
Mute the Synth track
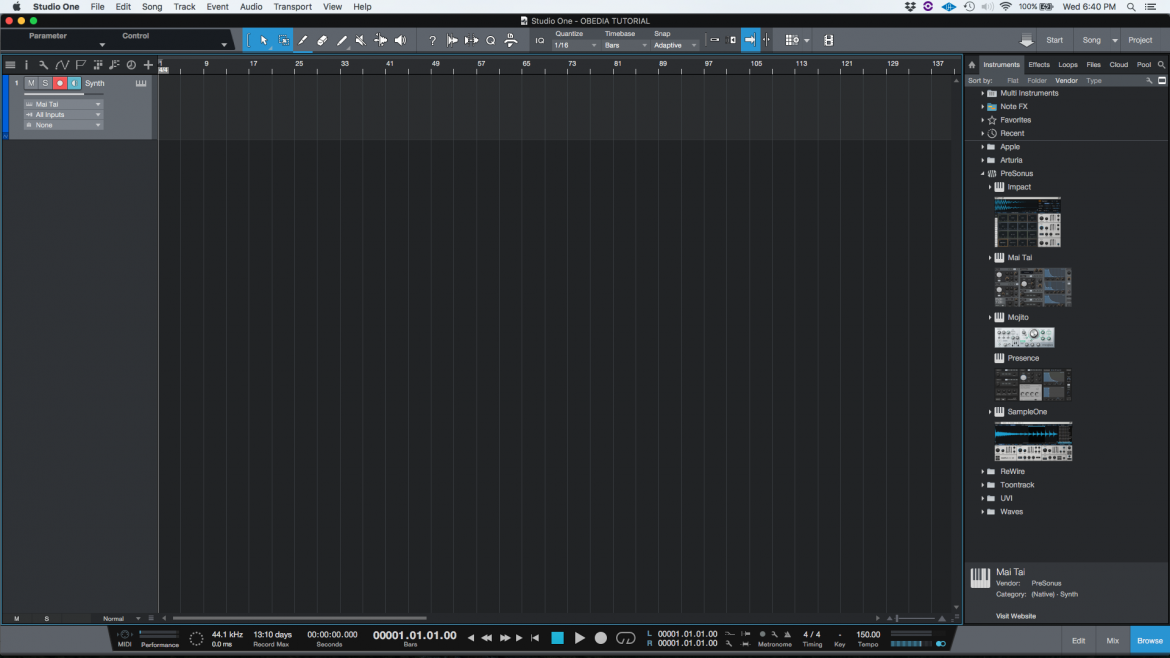click(x=31, y=83)
